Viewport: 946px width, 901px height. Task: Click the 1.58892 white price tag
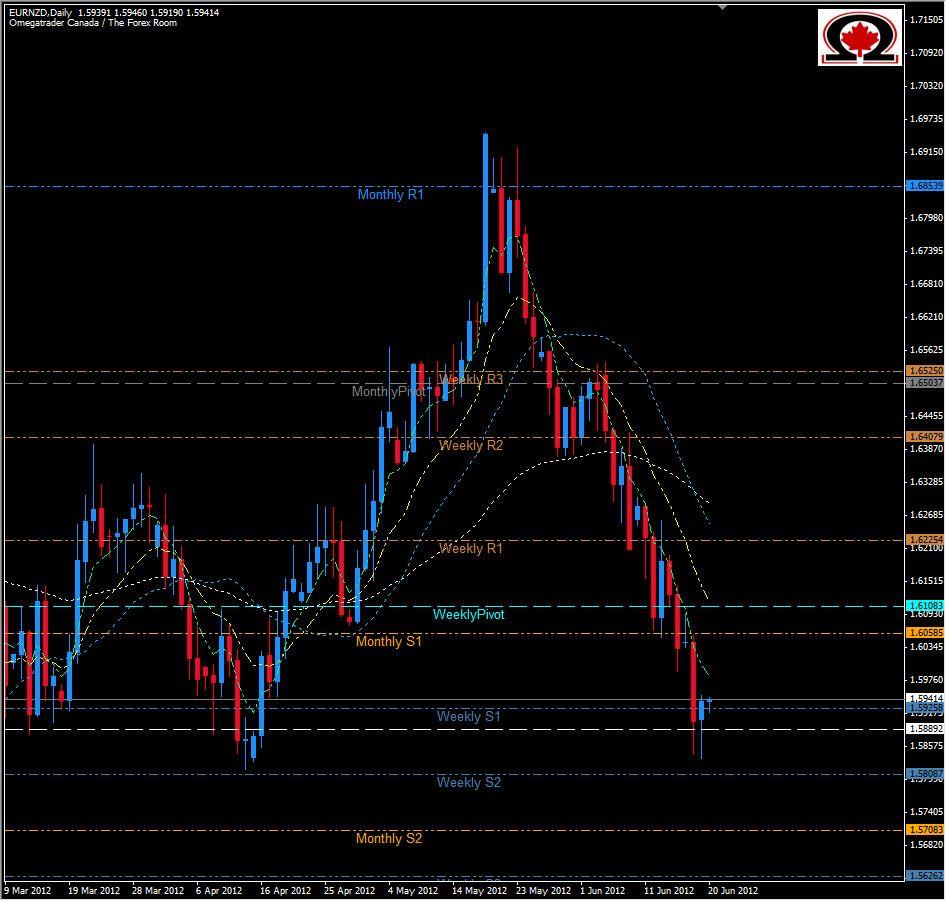click(925, 729)
